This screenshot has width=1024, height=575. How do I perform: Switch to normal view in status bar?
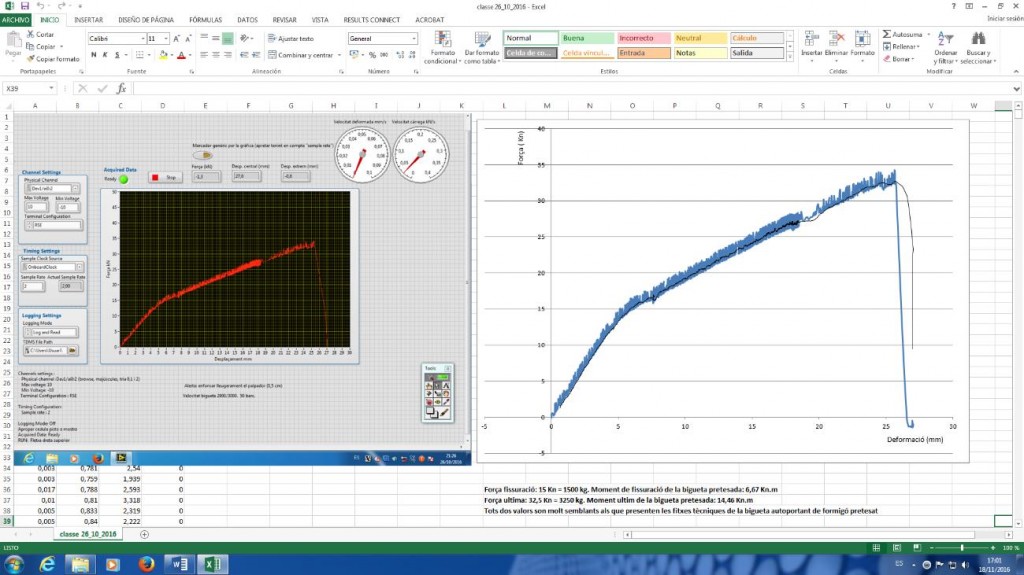click(x=876, y=548)
